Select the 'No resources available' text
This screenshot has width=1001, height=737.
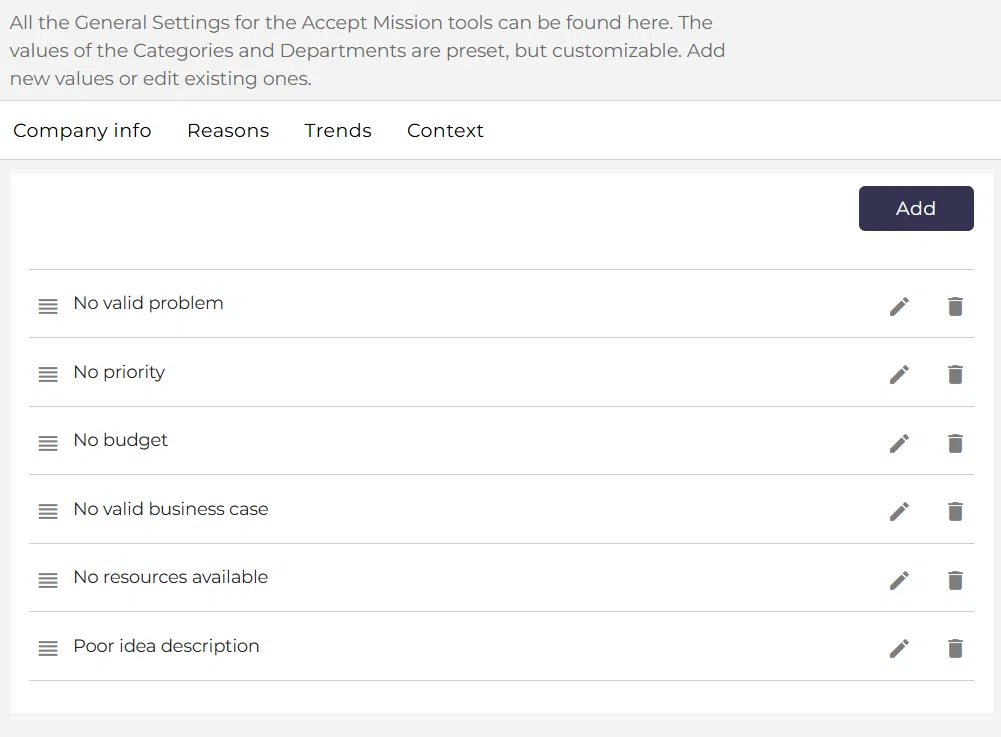point(171,577)
